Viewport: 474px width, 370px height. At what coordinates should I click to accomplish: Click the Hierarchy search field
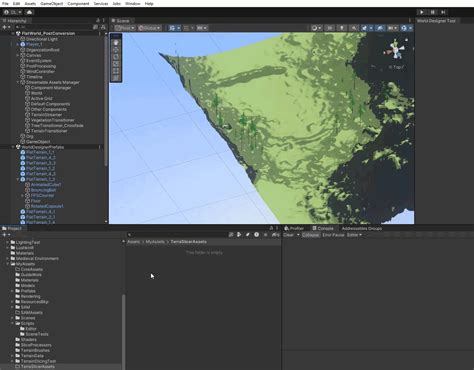(53, 27)
